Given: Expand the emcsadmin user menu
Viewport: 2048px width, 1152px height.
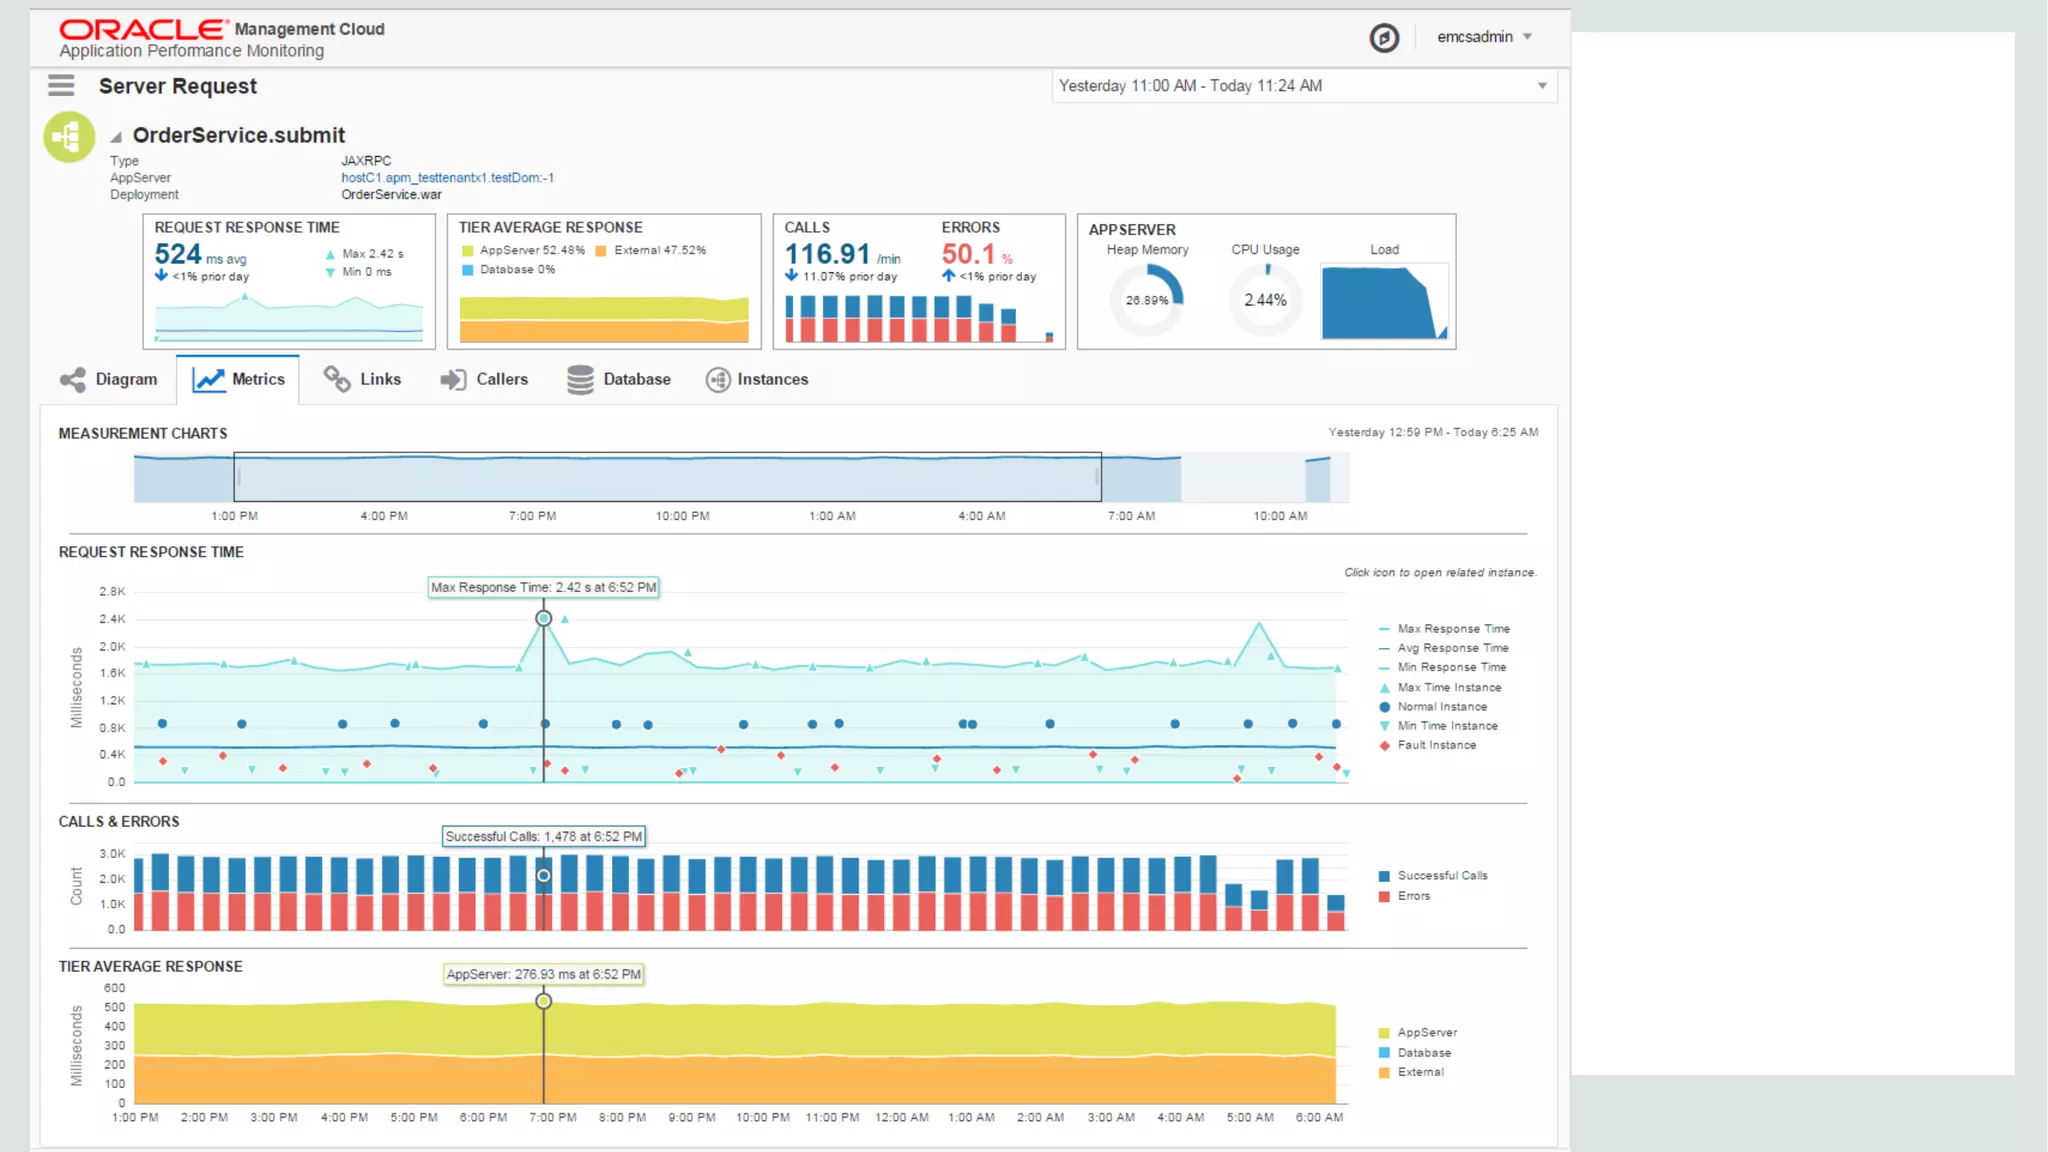Looking at the screenshot, I should click(1485, 37).
